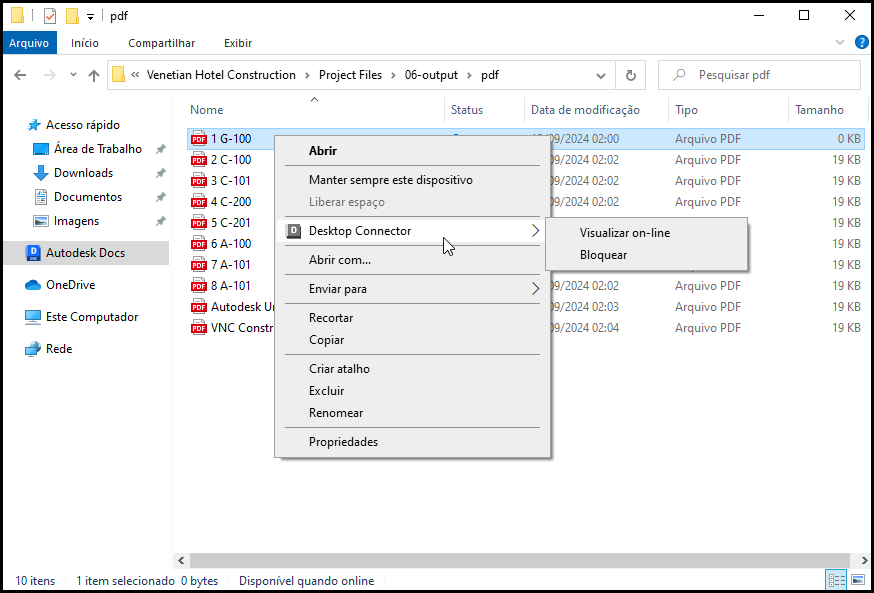The image size is (874, 593).
Task: Expand the ribbon with the chevron
Action: click(841, 42)
